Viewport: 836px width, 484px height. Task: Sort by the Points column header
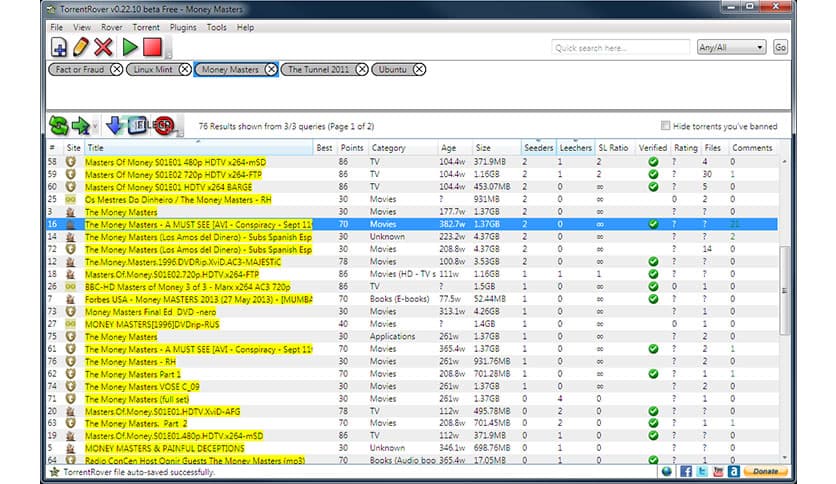(x=352, y=148)
